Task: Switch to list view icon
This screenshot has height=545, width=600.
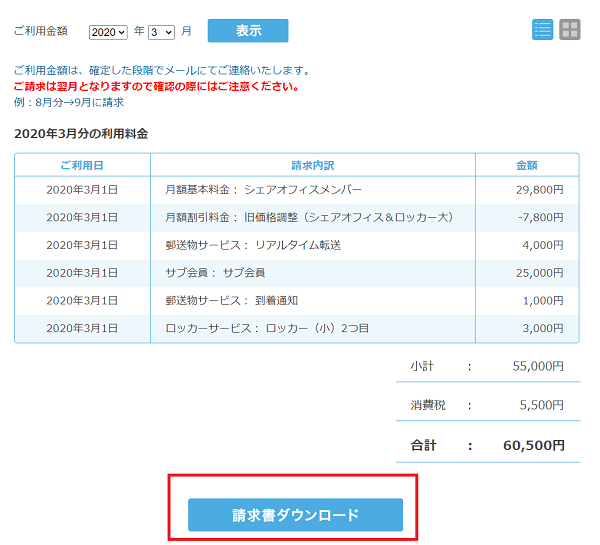Action: point(543,30)
